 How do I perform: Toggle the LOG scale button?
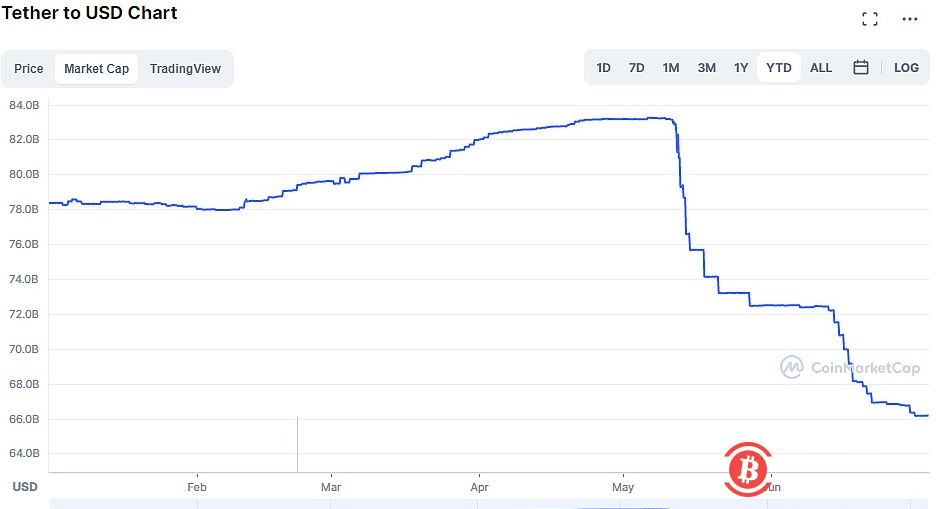point(906,68)
